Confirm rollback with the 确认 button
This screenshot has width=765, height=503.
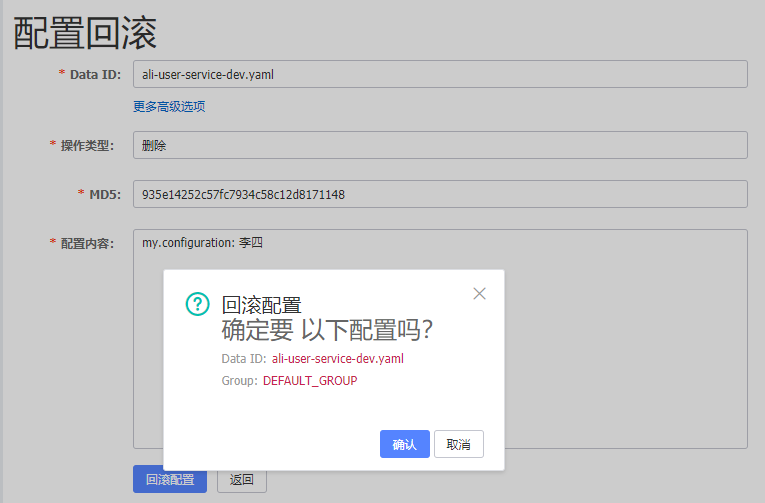(x=404, y=444)
